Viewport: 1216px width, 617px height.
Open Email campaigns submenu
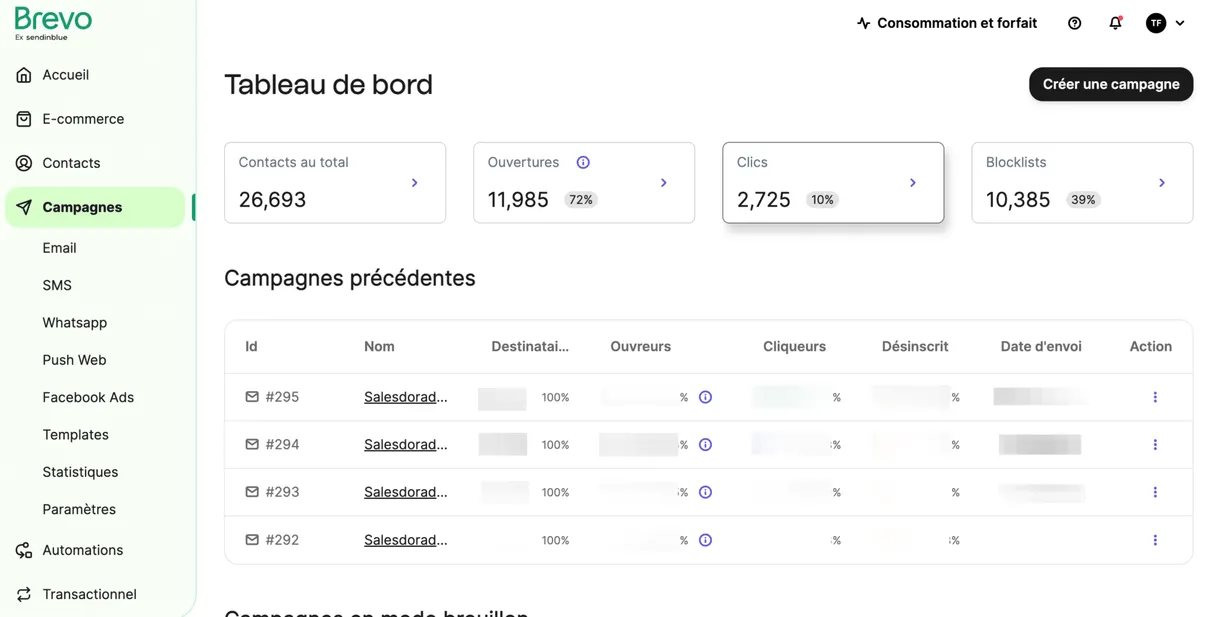coord(59,248)
